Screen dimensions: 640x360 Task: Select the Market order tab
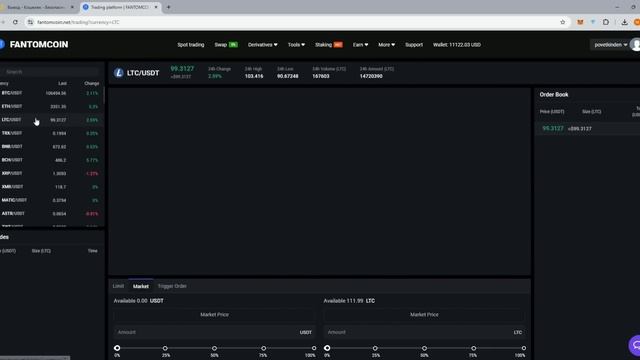141,286
